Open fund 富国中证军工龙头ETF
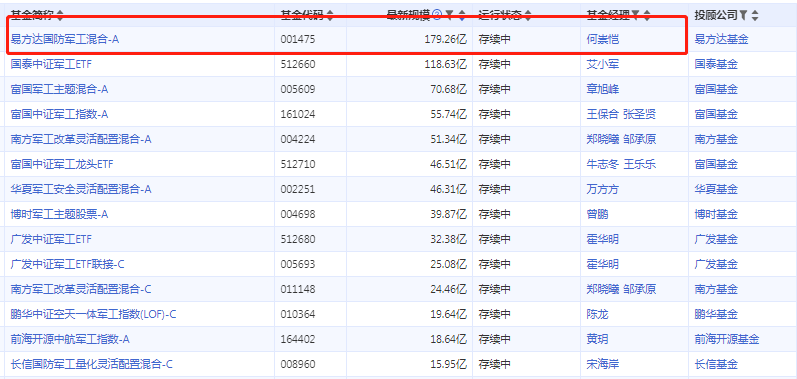 pos(62,164)
